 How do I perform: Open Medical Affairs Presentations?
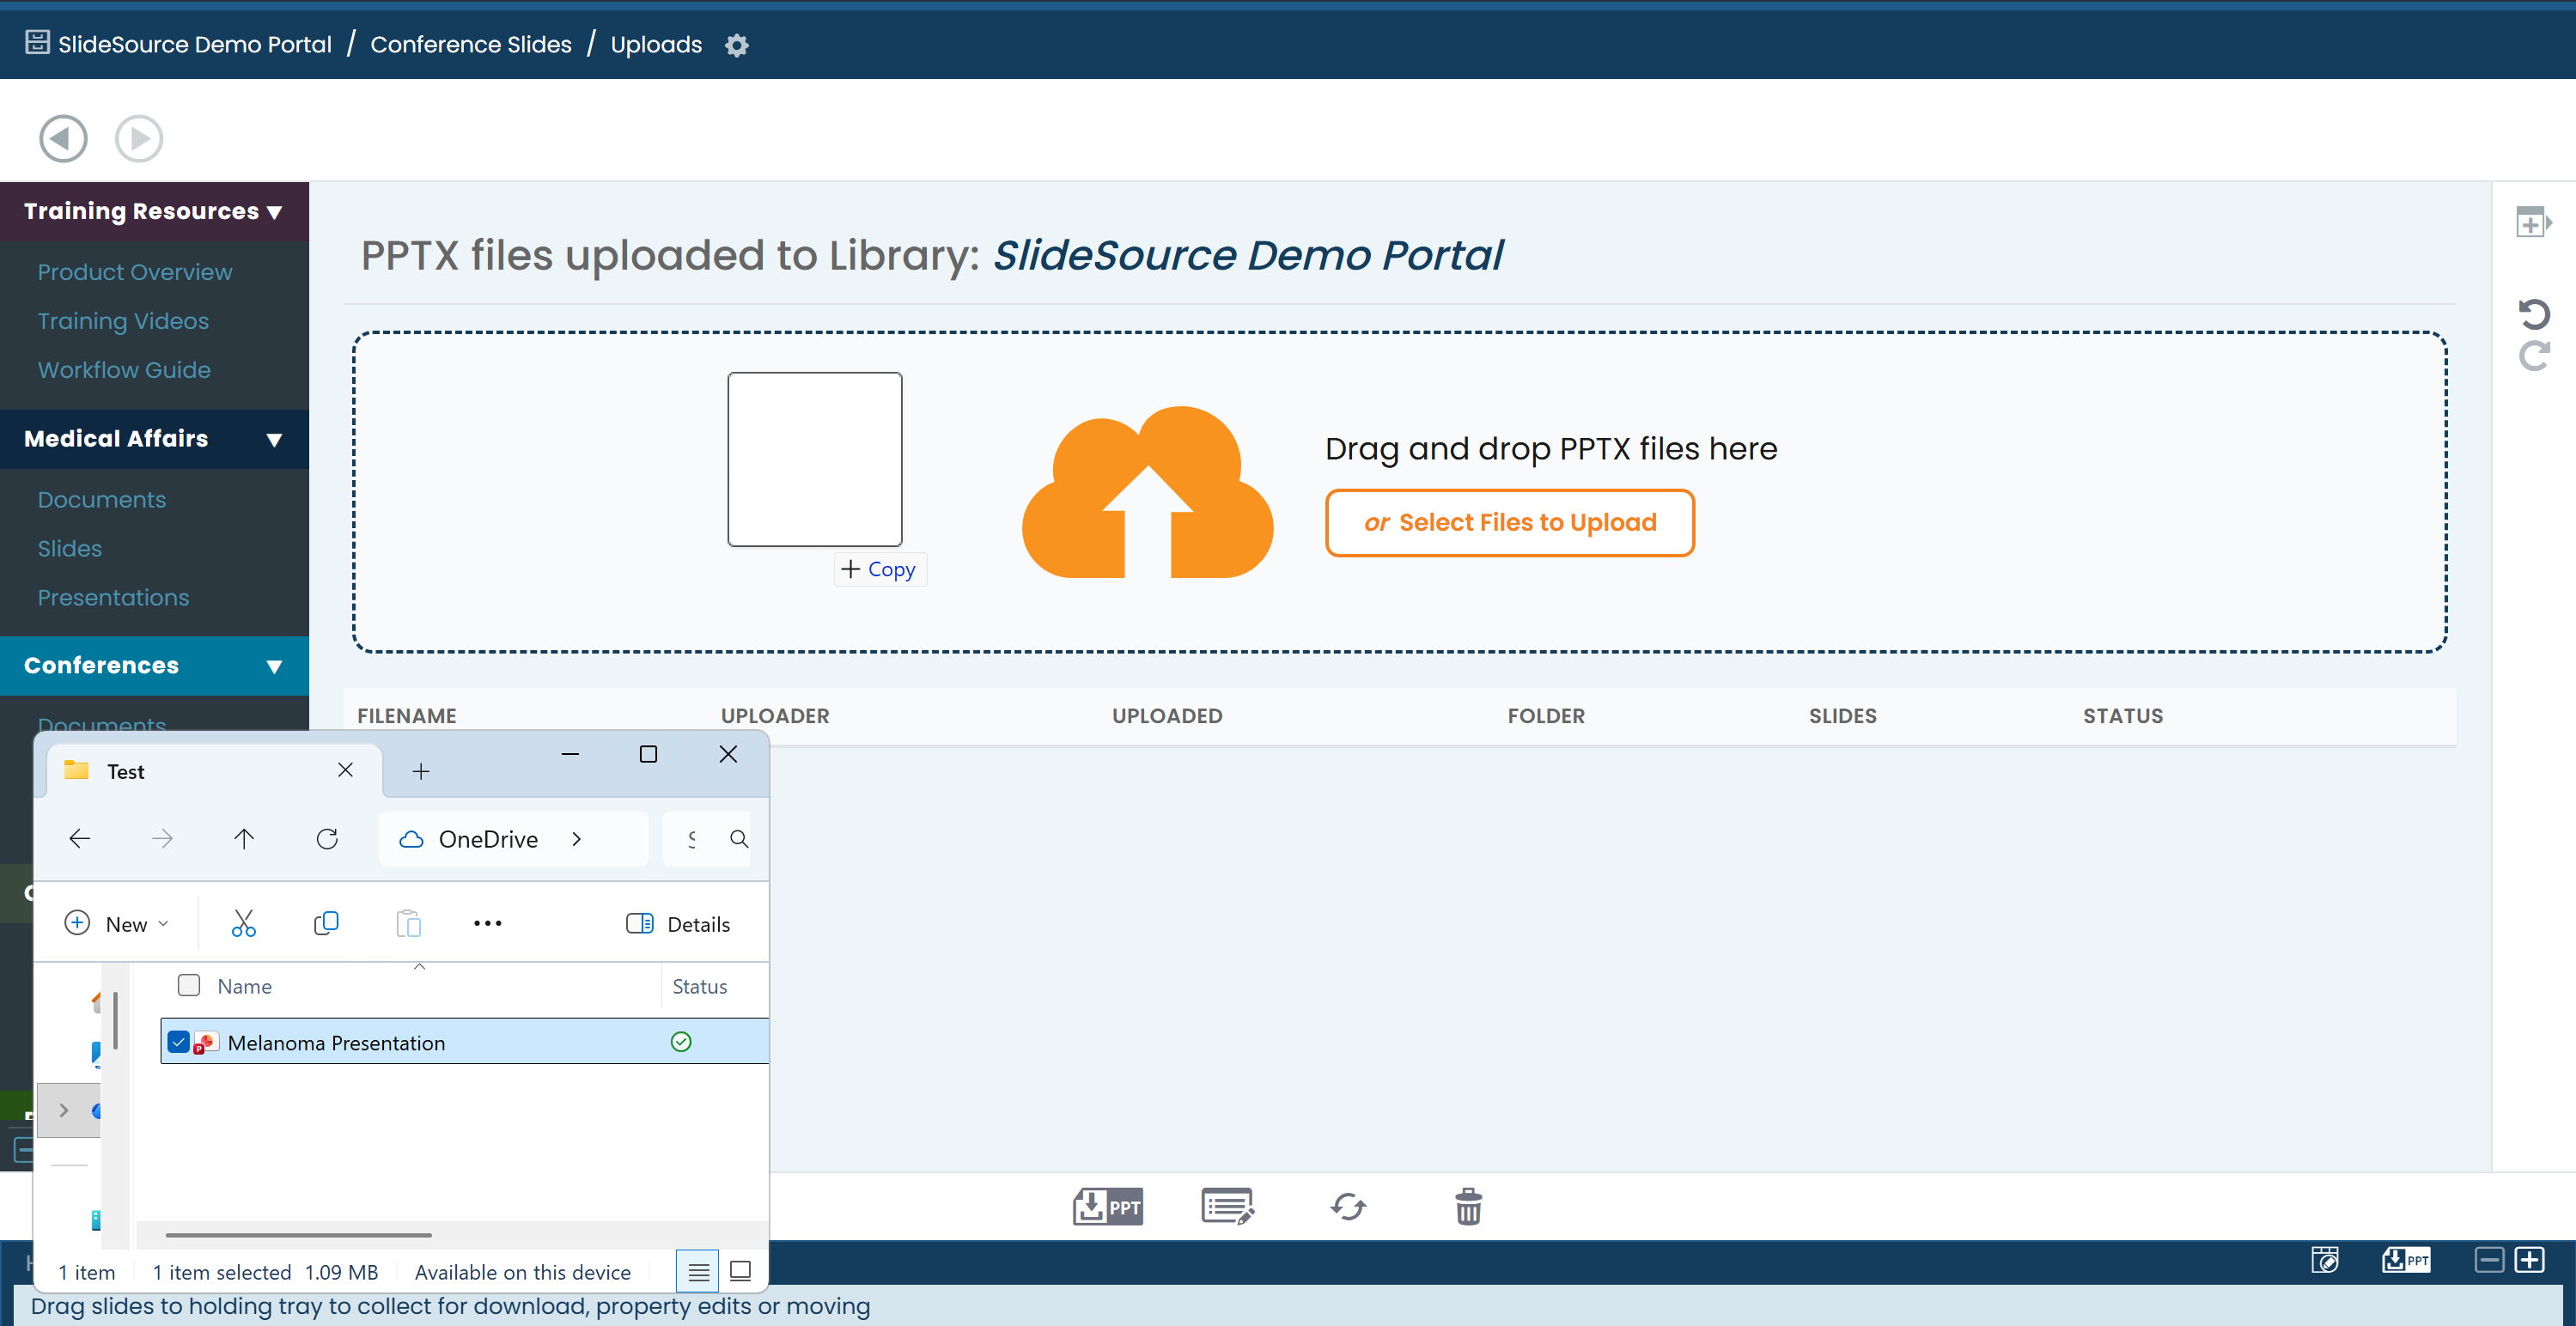(x=113, y=597)
